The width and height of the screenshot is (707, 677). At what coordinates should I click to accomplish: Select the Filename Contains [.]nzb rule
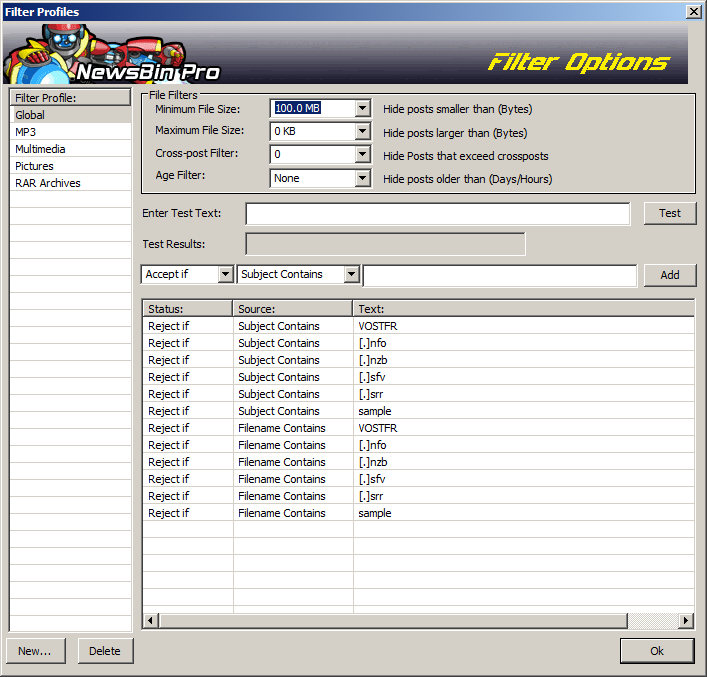(418, 462)
